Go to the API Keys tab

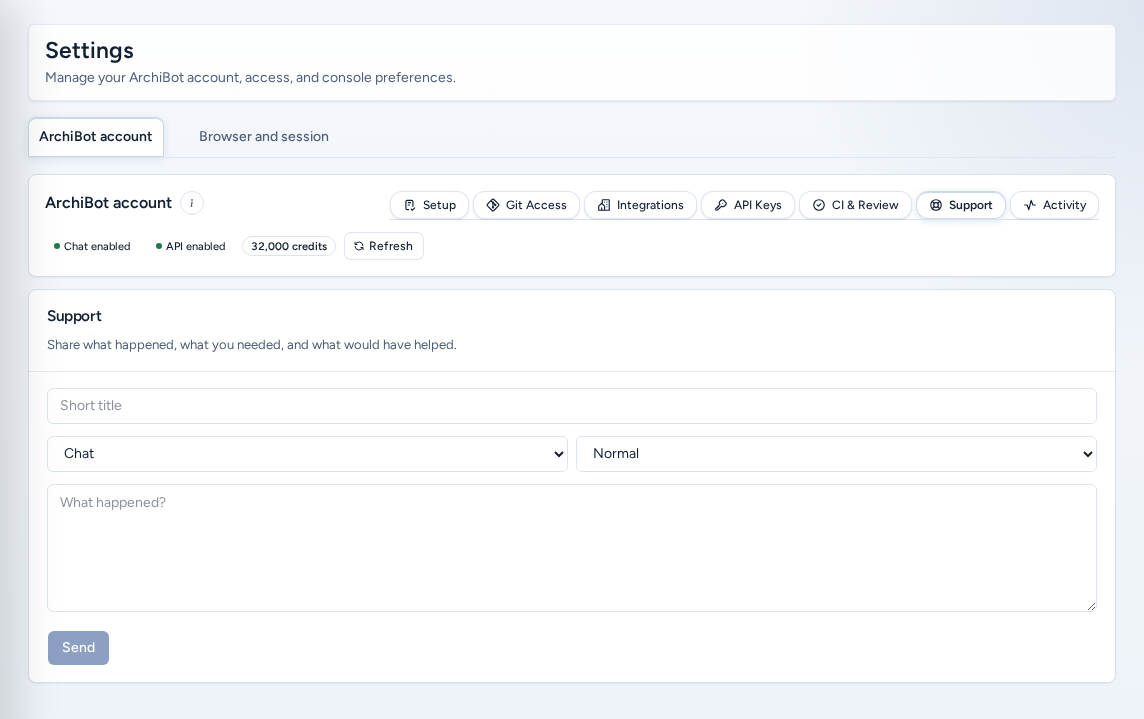click(748, 205)
